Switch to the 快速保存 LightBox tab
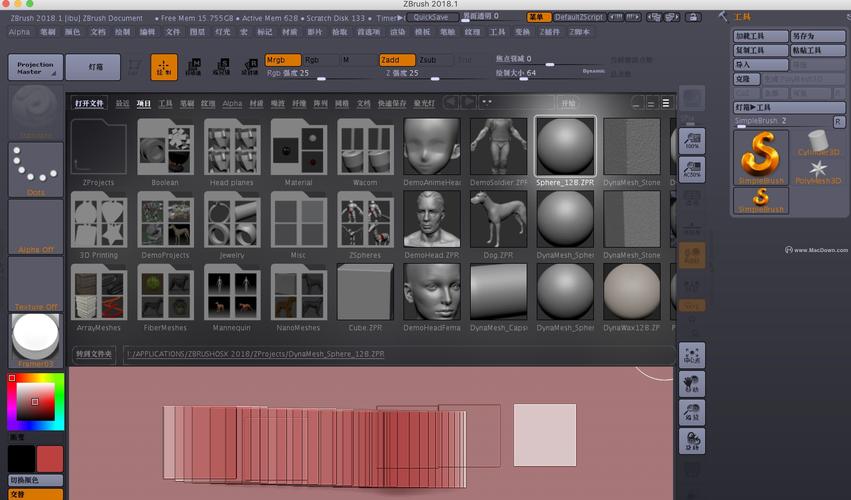This screenshot has height=500, width=851. pos(392,103)
